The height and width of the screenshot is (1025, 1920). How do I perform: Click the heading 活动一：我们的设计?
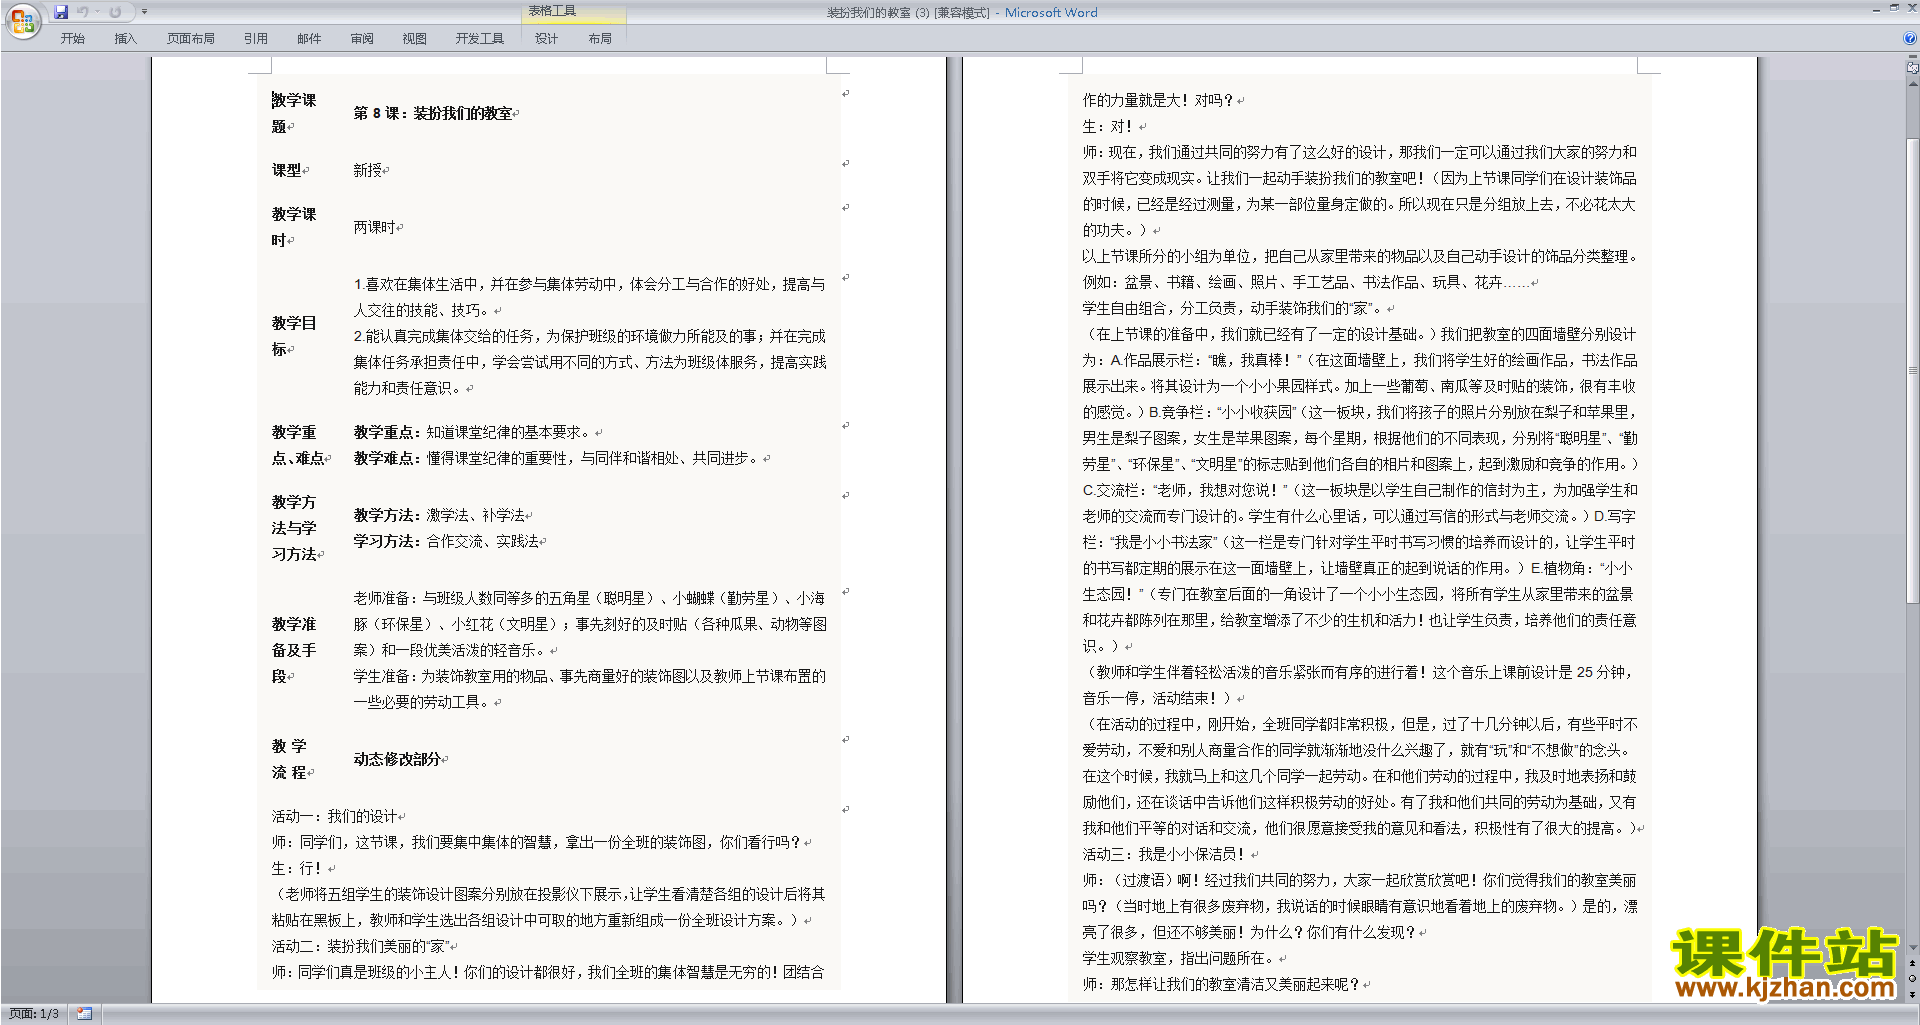click(x=334, y=816)
